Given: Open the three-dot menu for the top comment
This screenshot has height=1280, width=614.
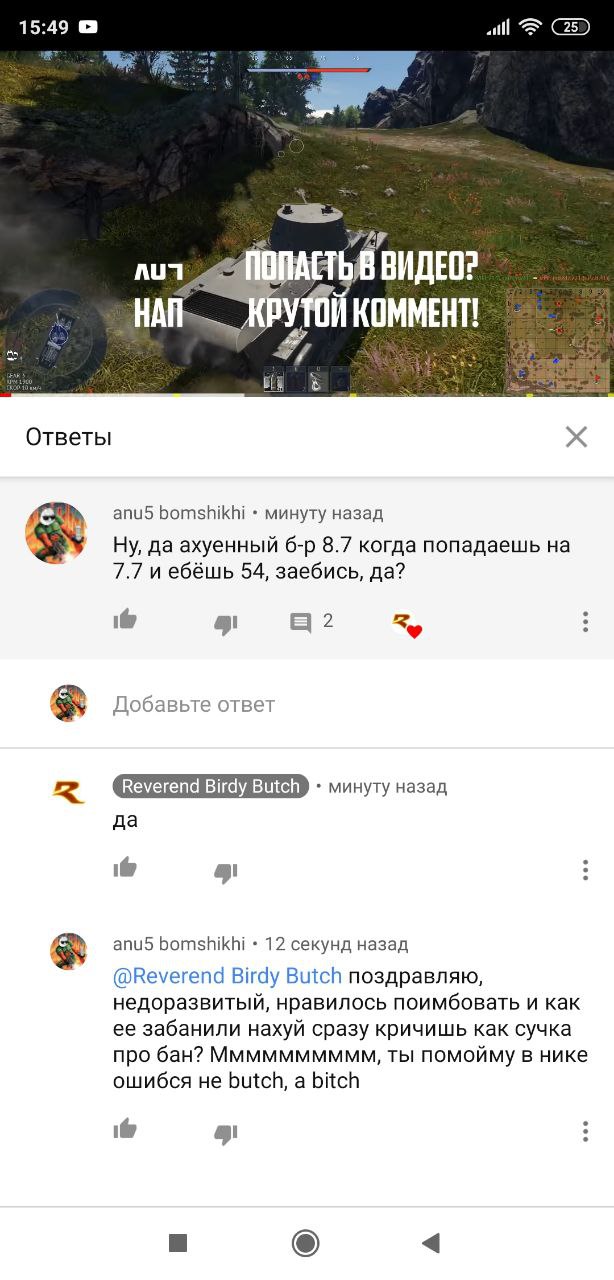Looking at the screenshot, I should (x=585, y=622).
